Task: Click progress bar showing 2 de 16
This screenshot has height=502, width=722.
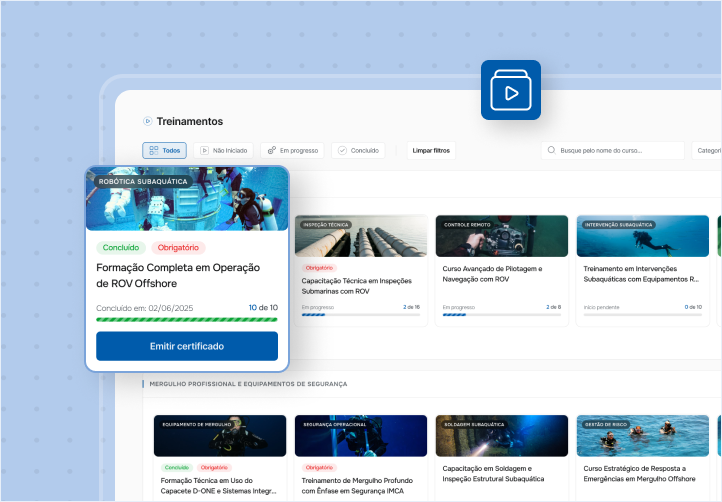Action: 361,315
